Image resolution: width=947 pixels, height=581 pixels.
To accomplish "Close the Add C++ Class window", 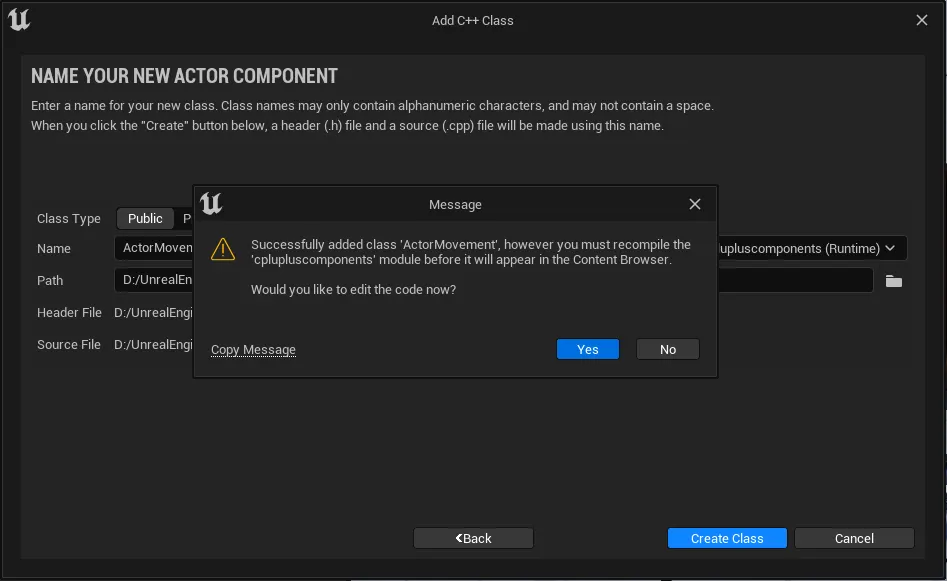I will click(x=922, y=20).
